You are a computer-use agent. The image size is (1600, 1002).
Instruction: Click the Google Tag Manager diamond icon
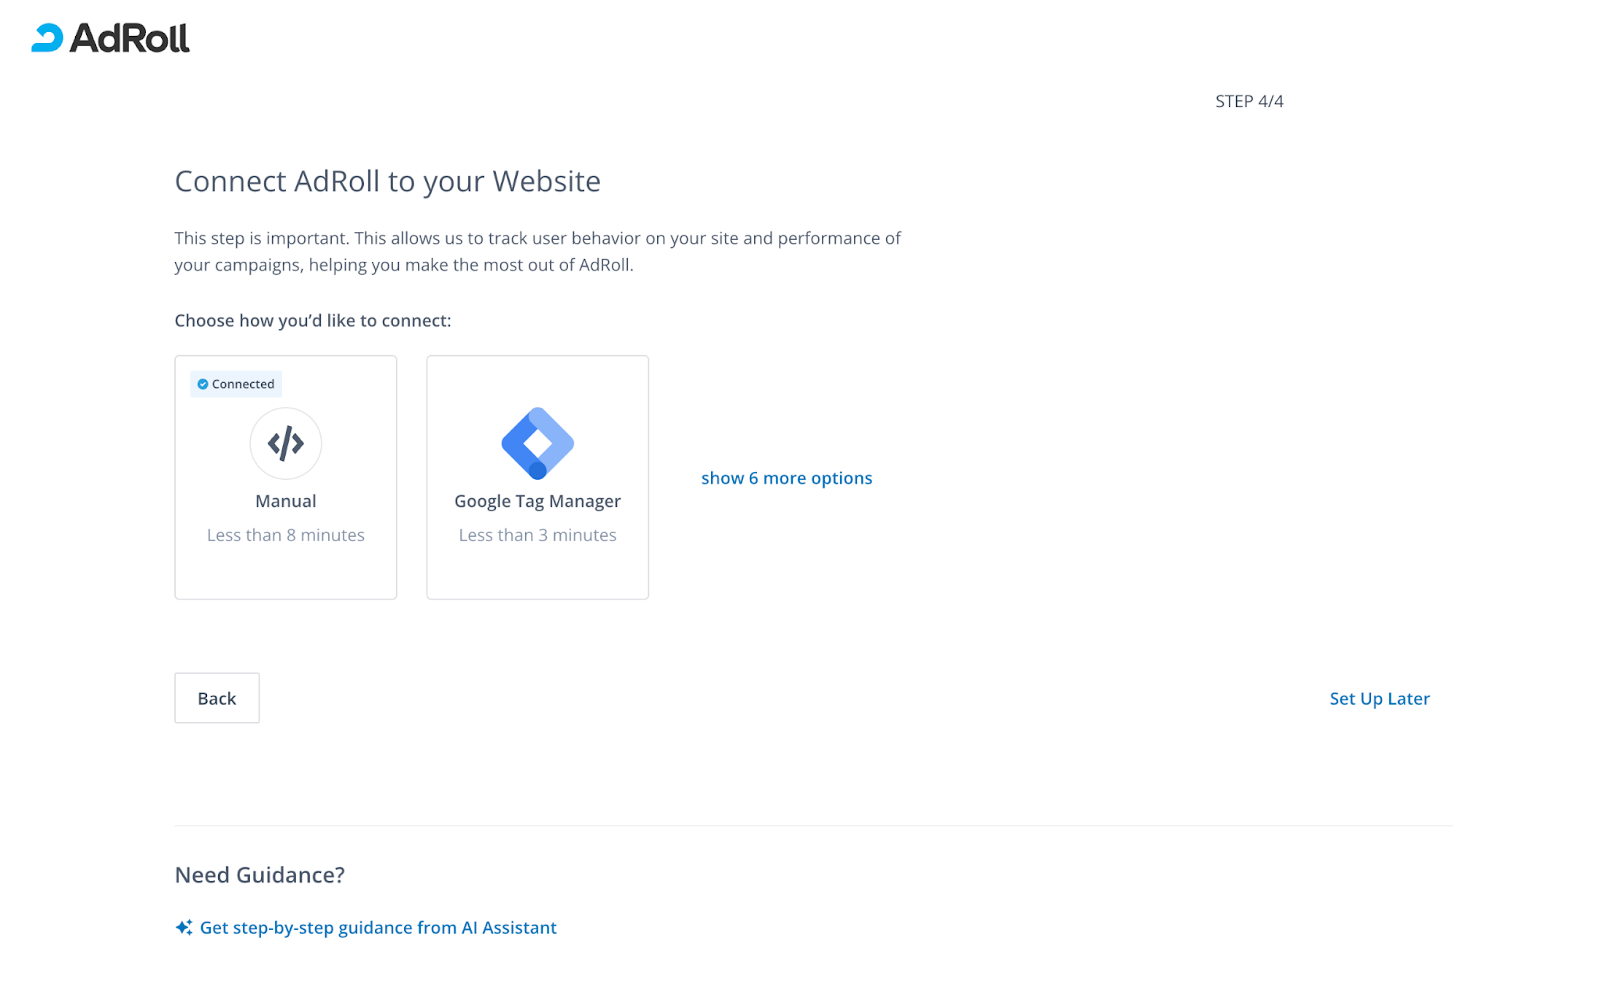(x=538, y=443)
